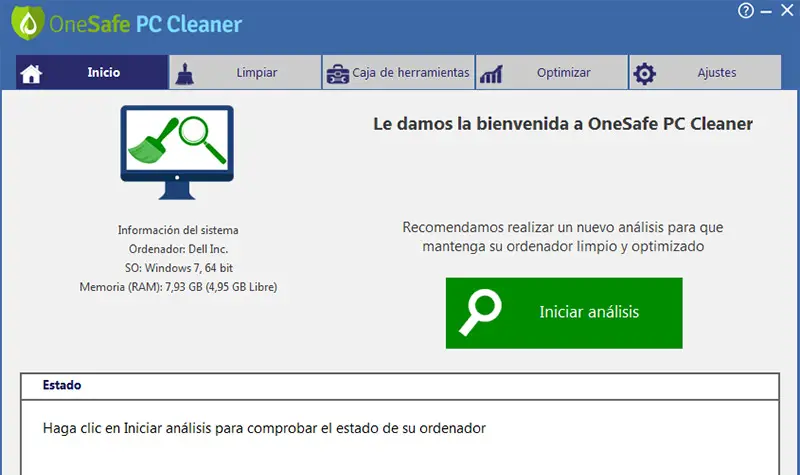Click the OneSafe shield logo
The image size is (800, 475).
click(28, 23)
